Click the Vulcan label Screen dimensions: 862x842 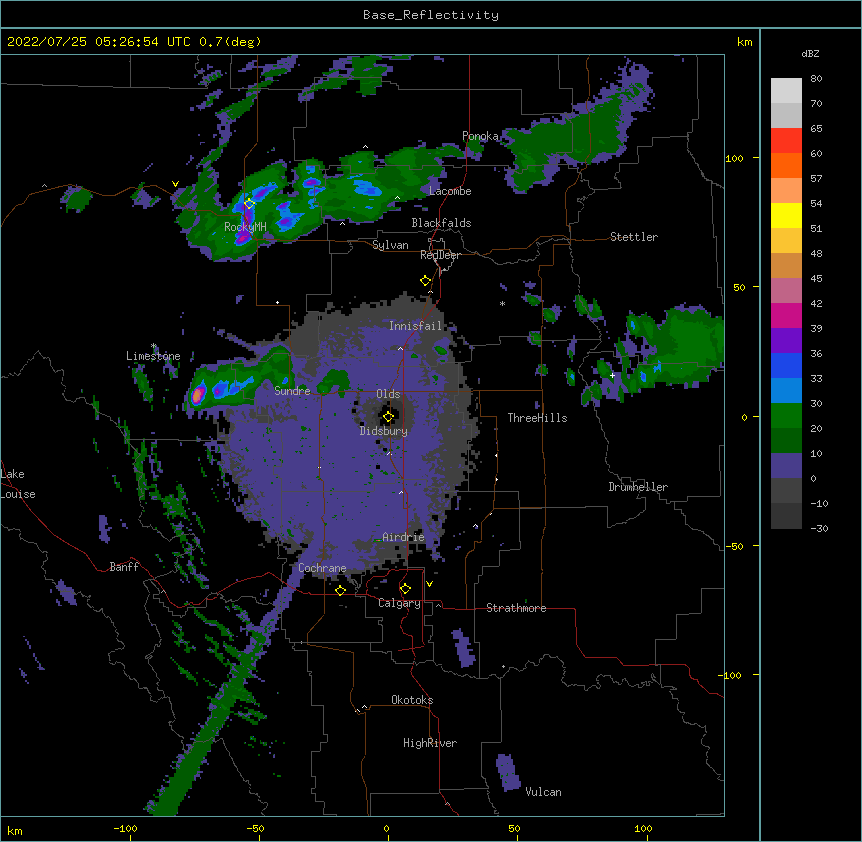click(543, 792)
